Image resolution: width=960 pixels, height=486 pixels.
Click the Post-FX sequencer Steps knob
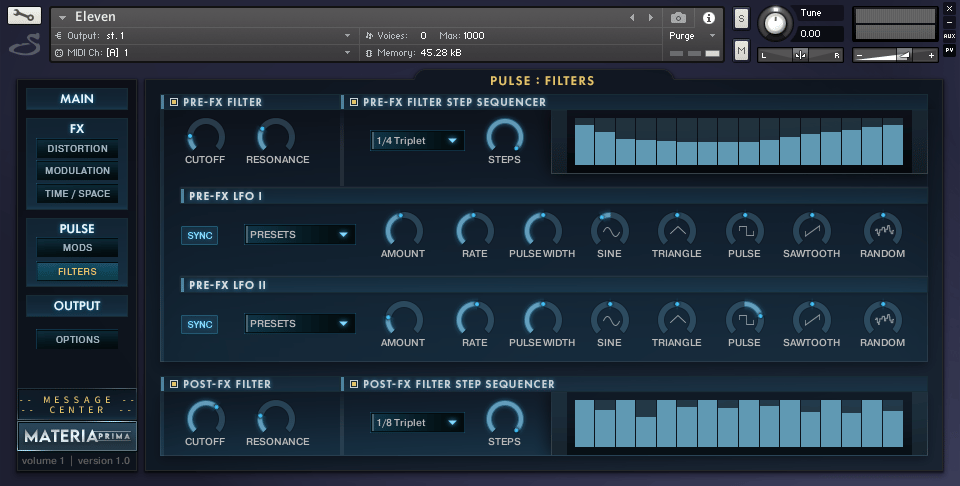pos(504,419)
